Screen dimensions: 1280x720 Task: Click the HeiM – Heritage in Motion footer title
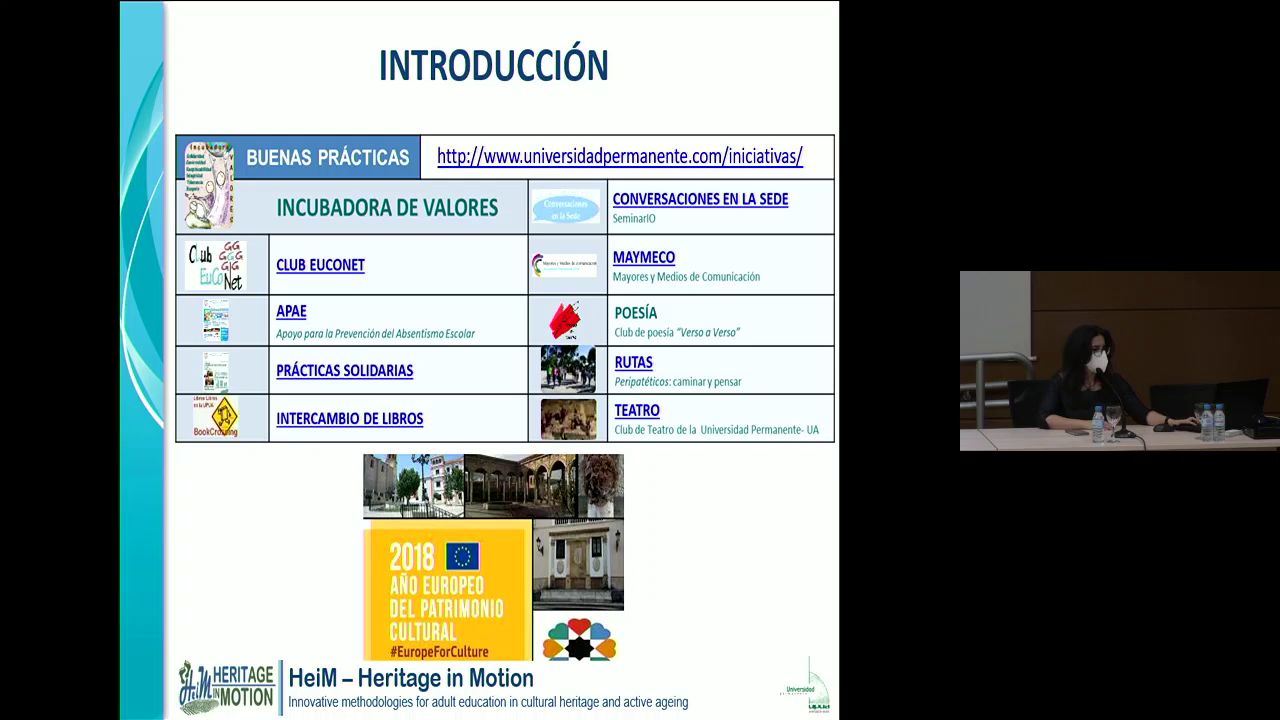point(411,678)
